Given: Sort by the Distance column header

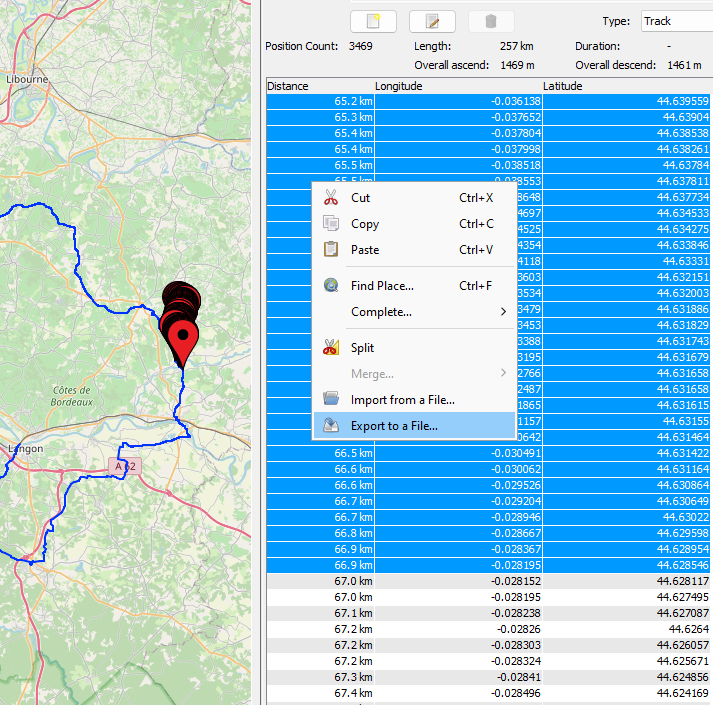Looking at the screenshot, I should (x=319, y=86).
